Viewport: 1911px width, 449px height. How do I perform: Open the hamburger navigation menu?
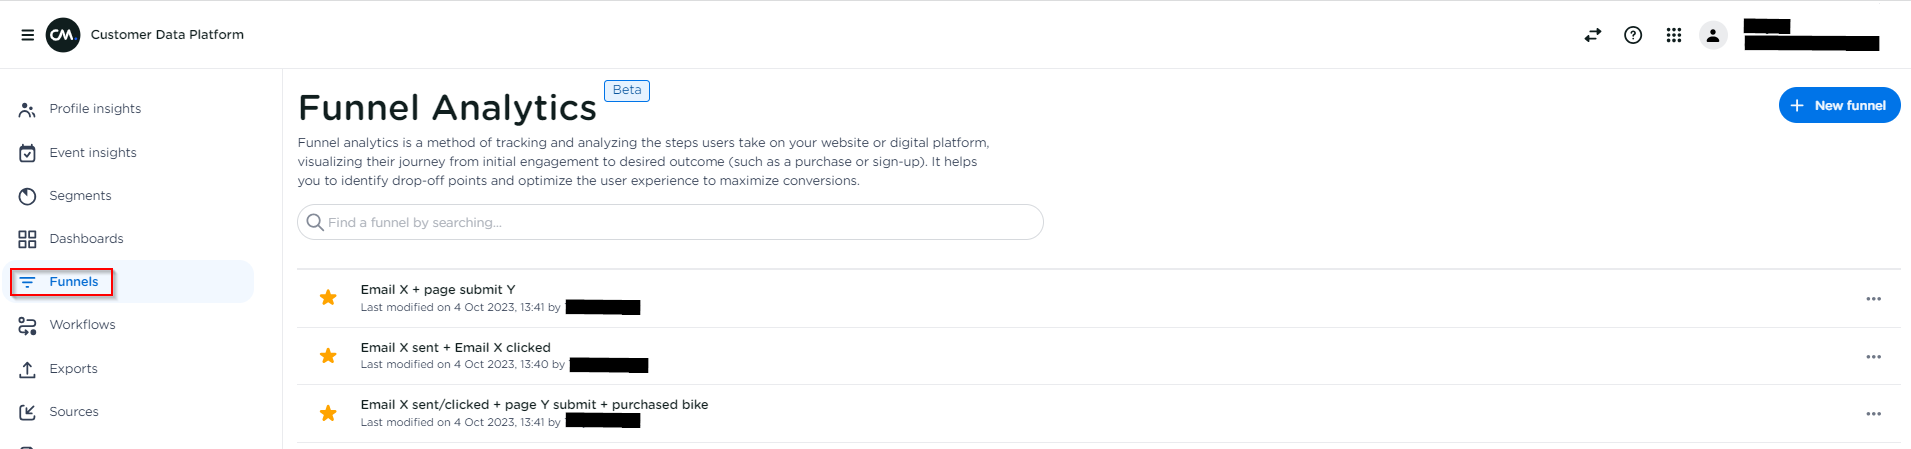pyautogui.click(x=28, y=35)
